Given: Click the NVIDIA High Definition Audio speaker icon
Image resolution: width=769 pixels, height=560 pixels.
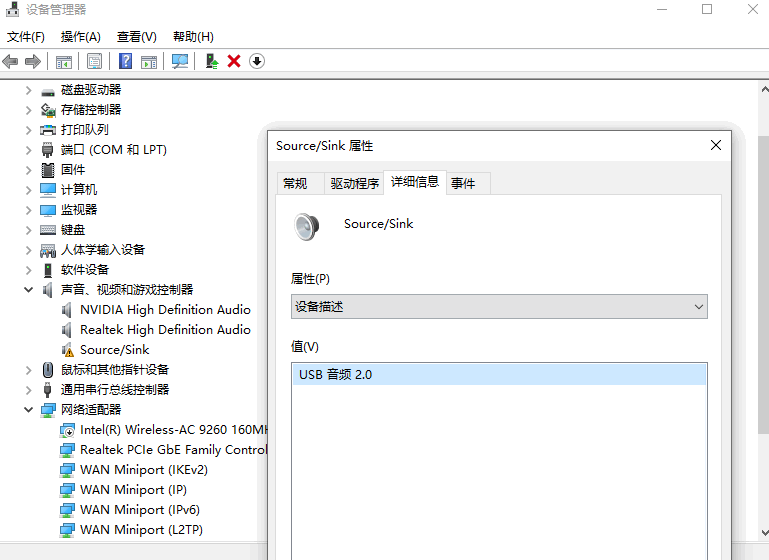Looking at the screenshot, I should [67, 310].
